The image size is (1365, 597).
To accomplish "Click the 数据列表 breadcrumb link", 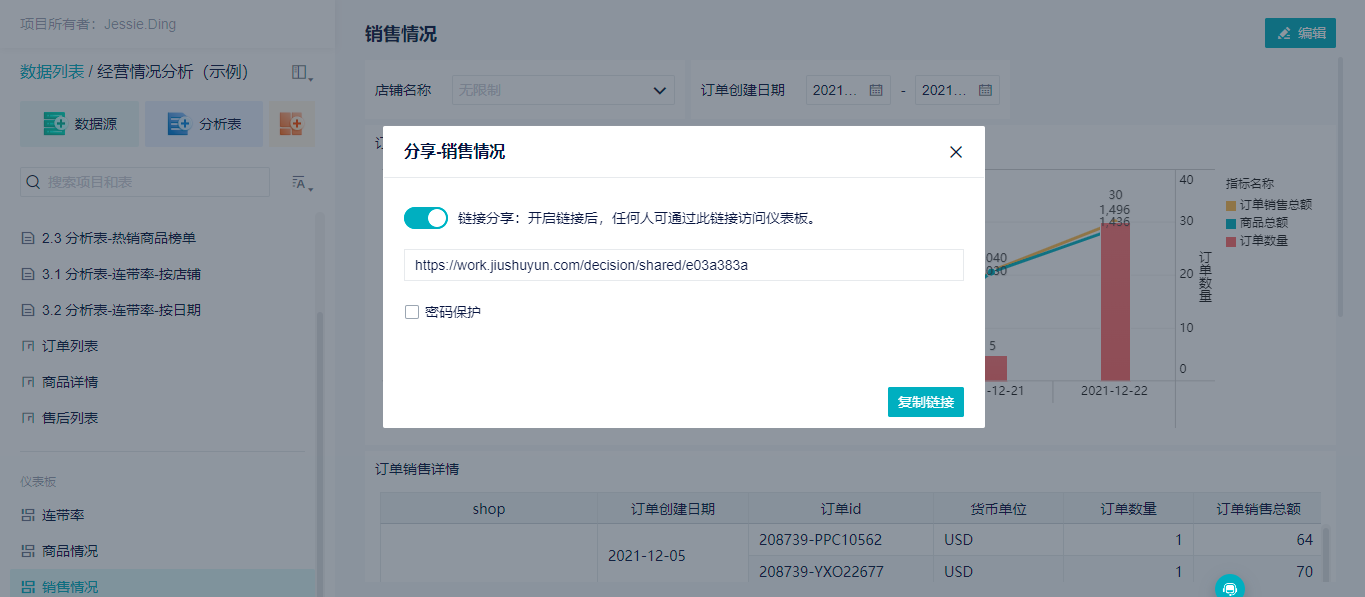I will point(52,72).
